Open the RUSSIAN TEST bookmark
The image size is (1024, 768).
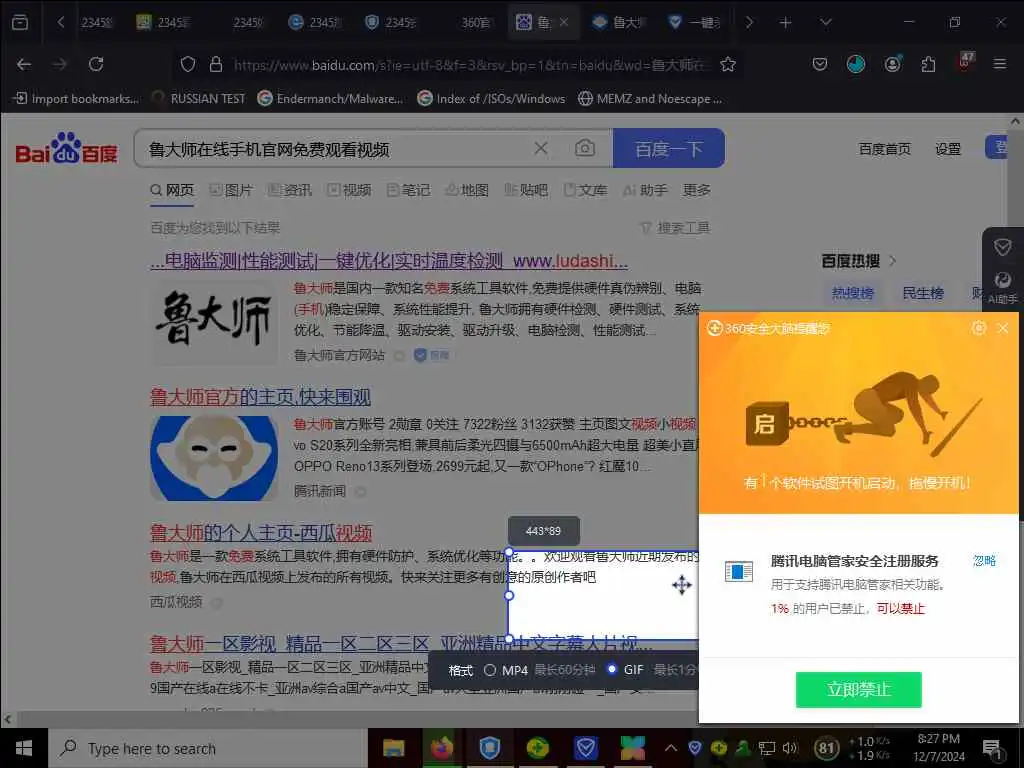pos(200,99)
